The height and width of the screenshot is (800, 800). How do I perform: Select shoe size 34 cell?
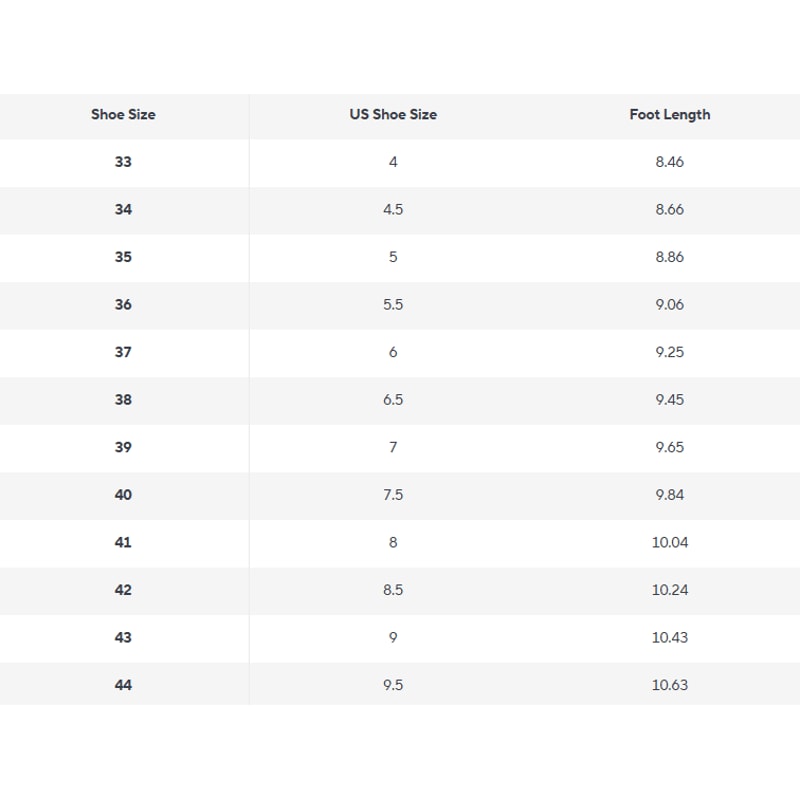123,210
